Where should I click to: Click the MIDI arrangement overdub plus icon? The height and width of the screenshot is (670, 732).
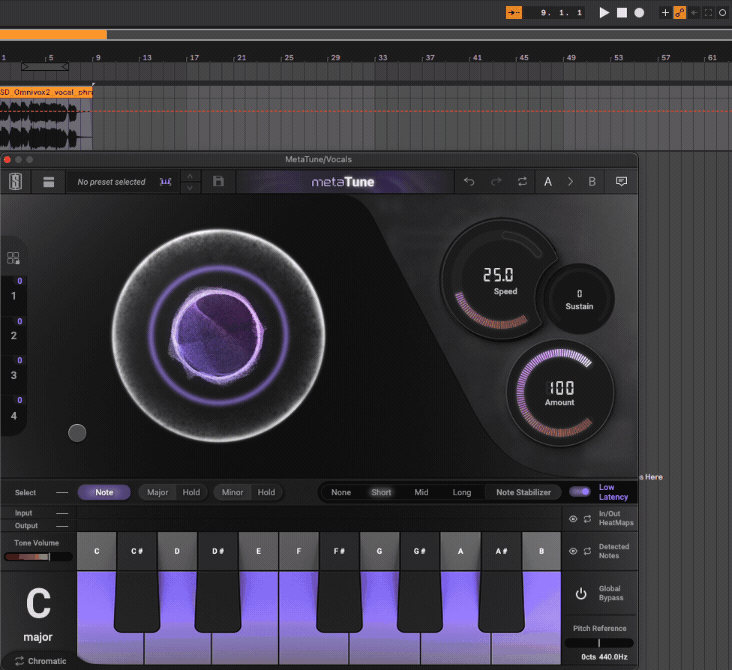(665, 13)
